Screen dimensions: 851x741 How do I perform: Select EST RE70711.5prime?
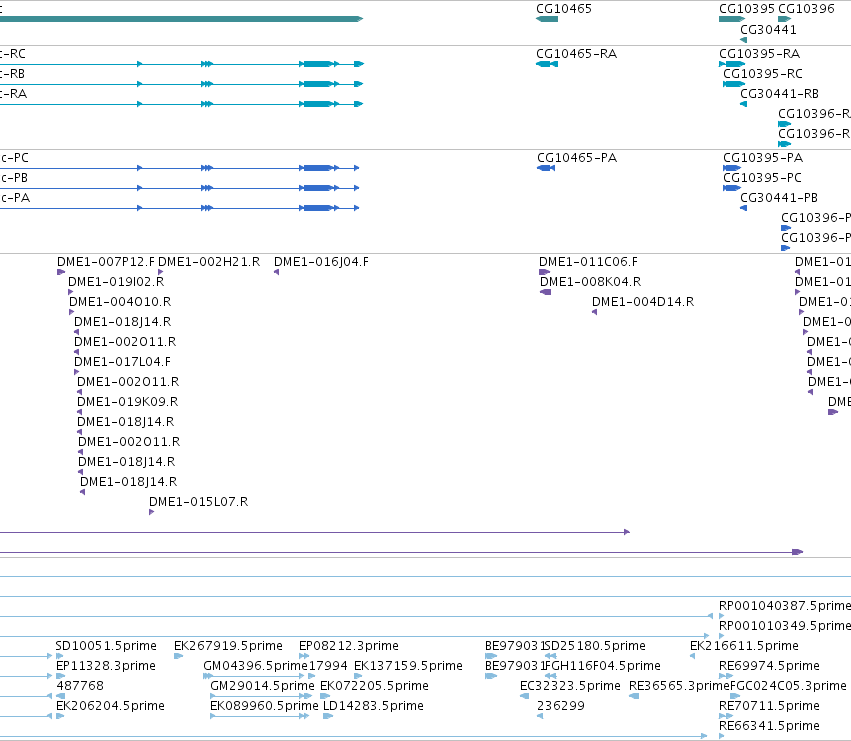click(769, 706)
